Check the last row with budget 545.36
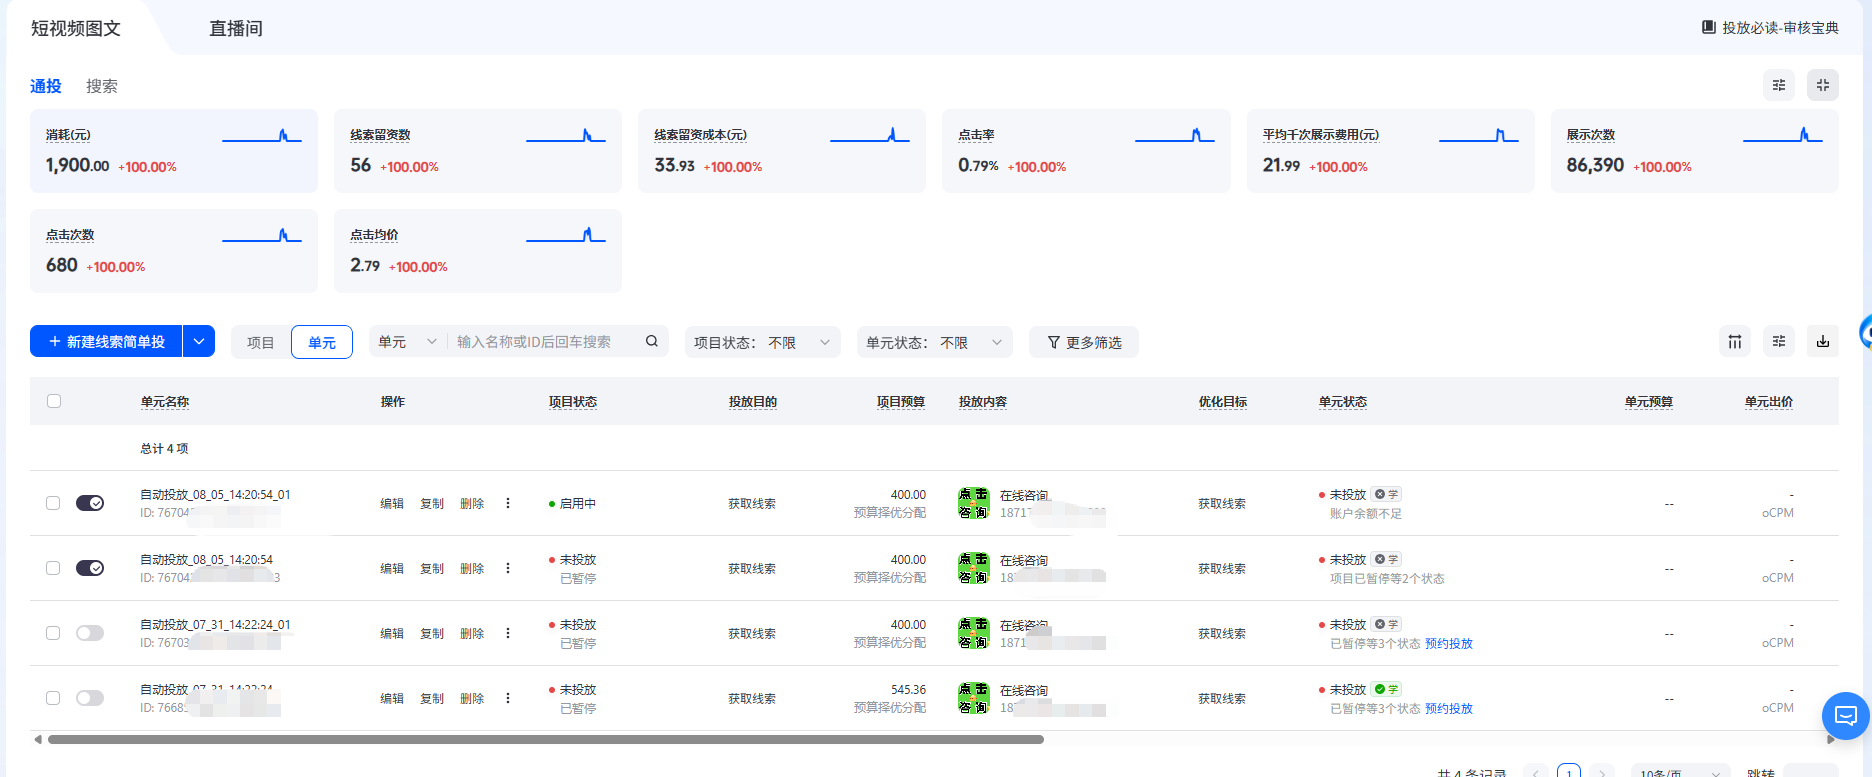Viewport: 1872px width, 777px height. (53, 698)
